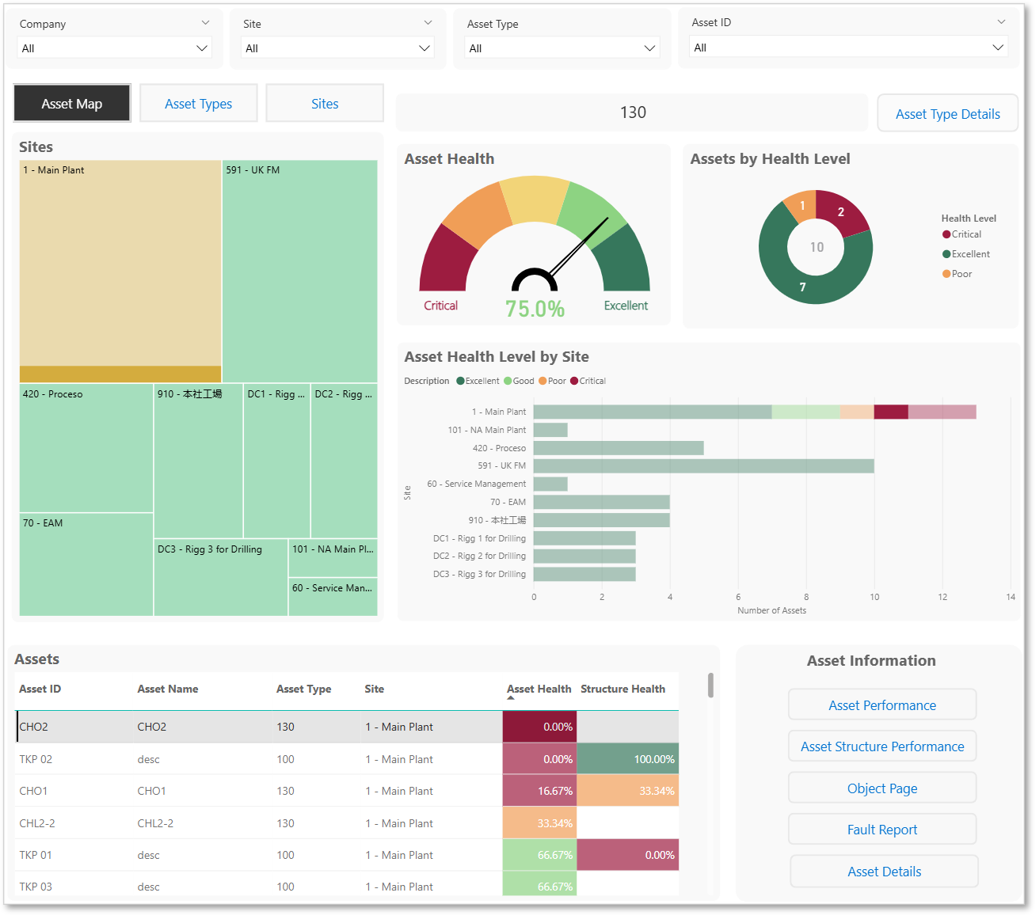Click the dark red Critical bar segment for Main Plant
Viewport: 1035px width, 915px height.
coord(891,412)
